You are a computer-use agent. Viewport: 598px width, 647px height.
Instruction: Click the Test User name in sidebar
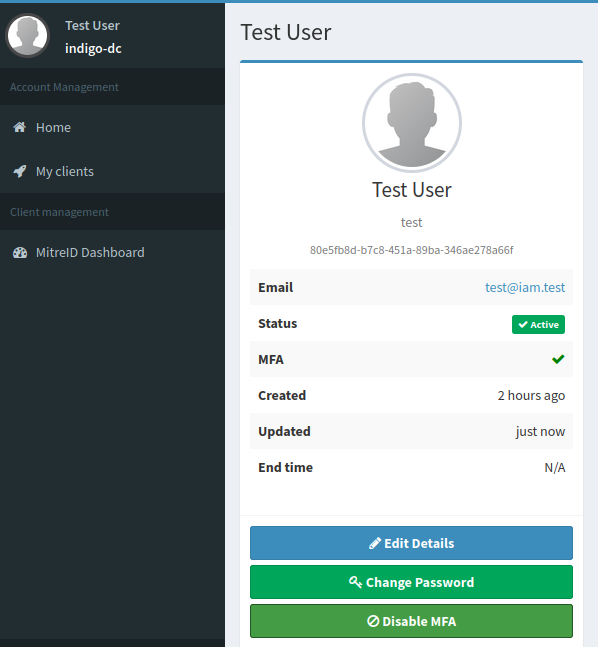92,26
